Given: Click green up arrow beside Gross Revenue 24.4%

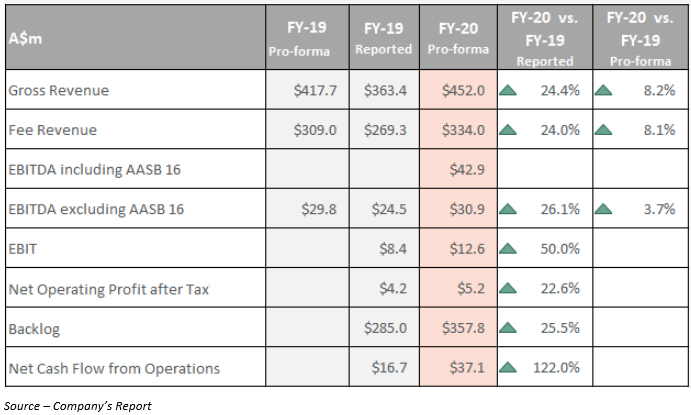Looking at the screenshot, I should pyautogui.click(x=508, y=90).
